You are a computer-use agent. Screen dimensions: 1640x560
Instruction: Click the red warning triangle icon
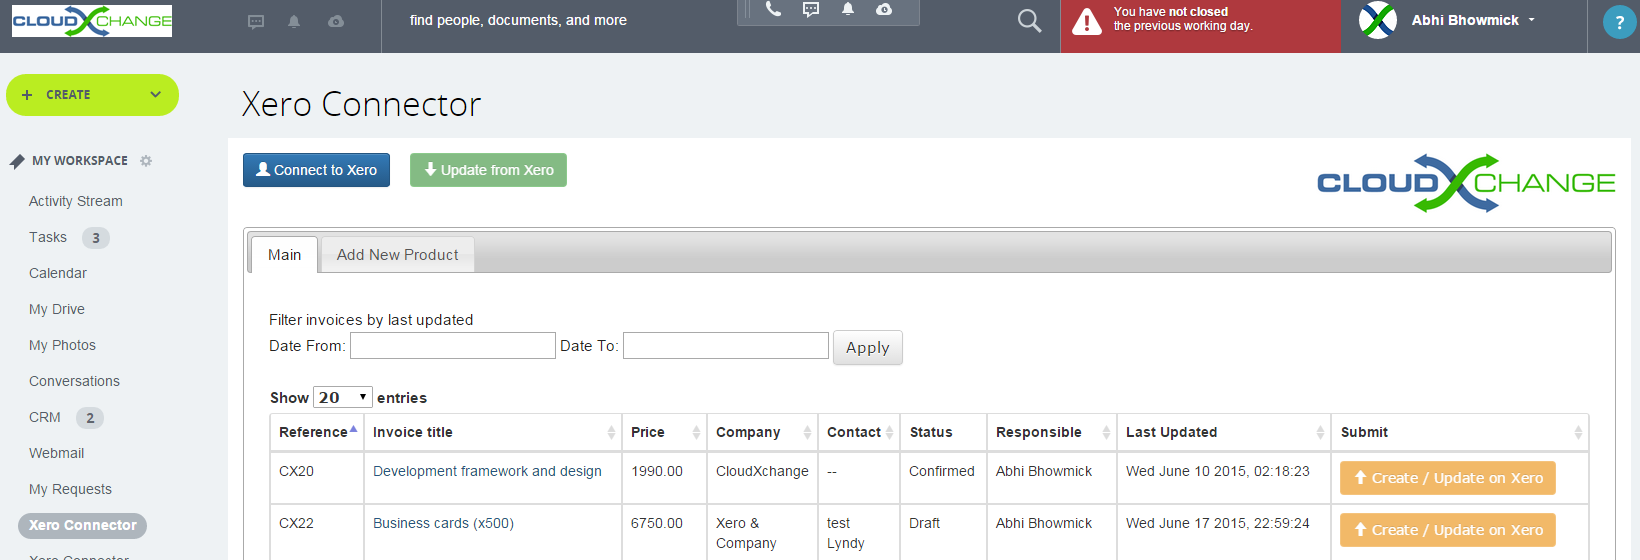click(x=1087, y=22)
